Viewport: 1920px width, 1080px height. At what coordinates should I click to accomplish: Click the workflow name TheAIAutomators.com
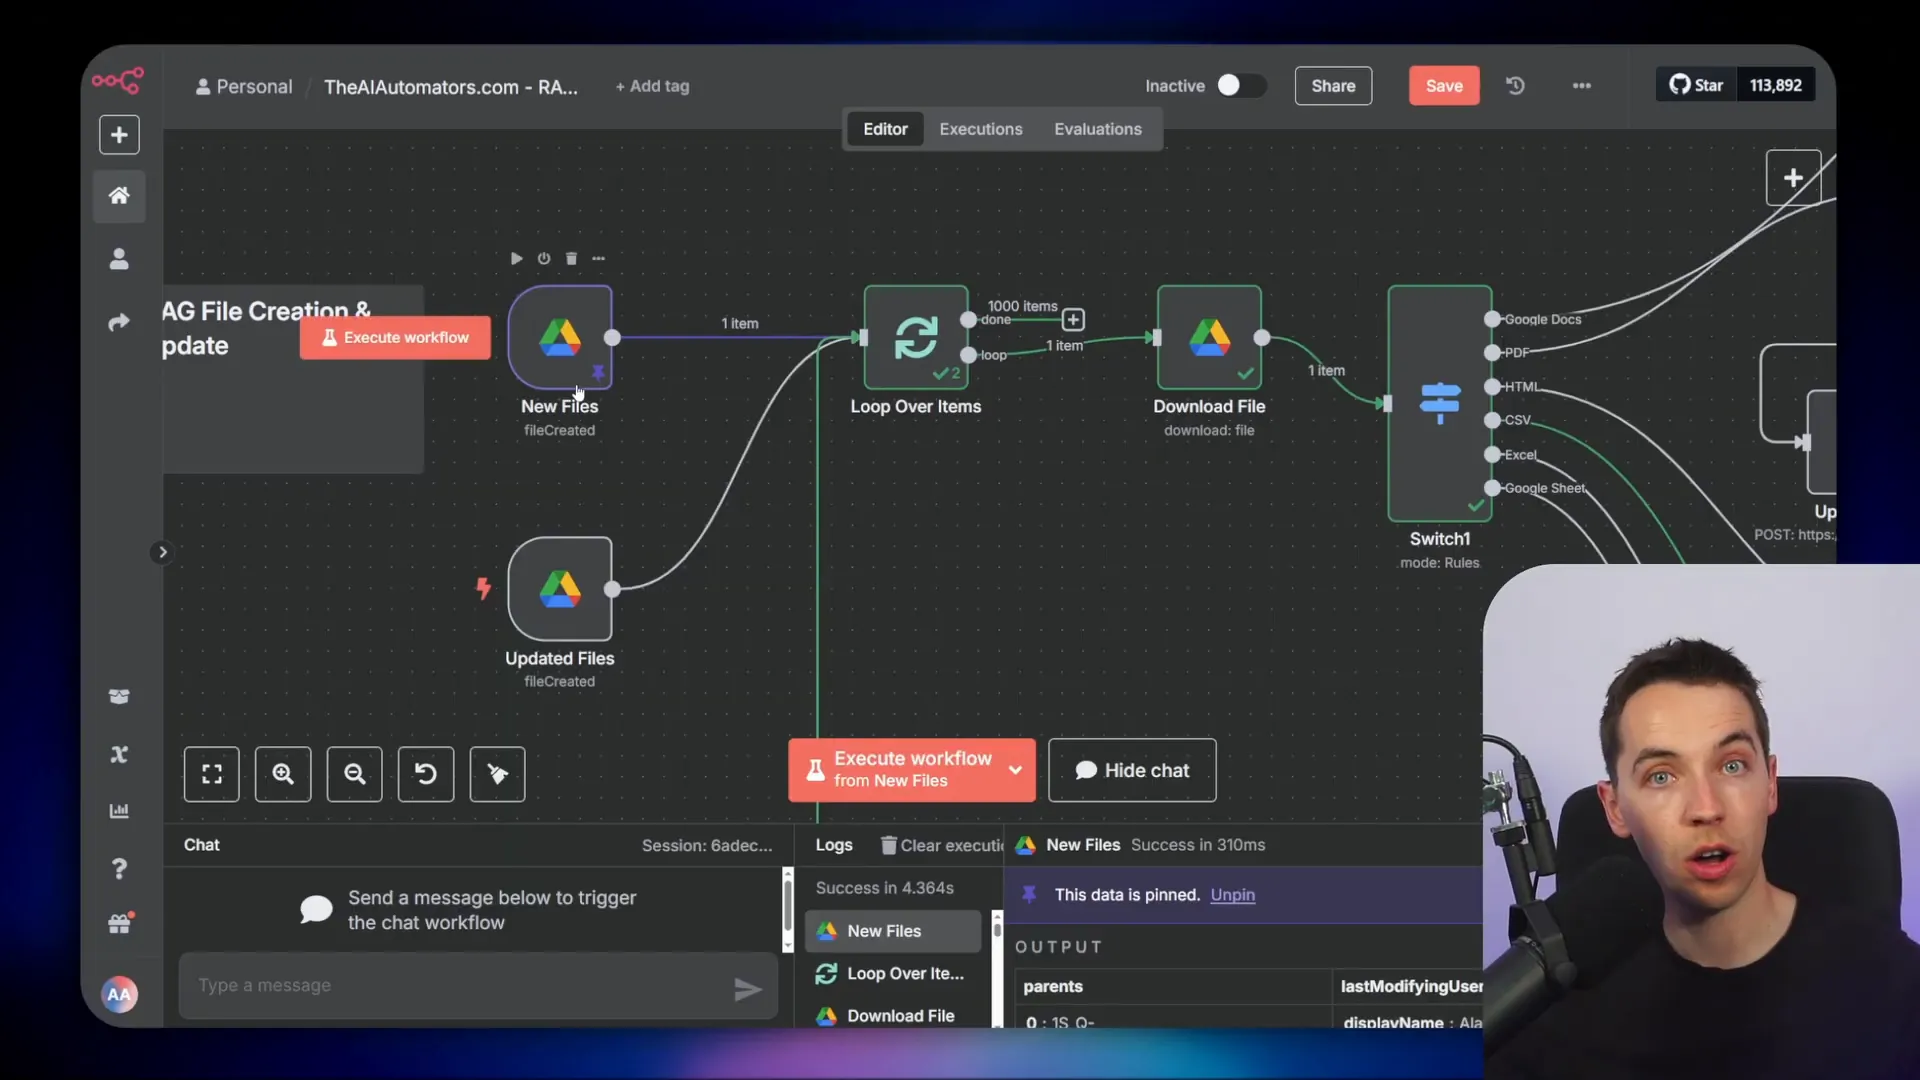[x=451, y=87]
